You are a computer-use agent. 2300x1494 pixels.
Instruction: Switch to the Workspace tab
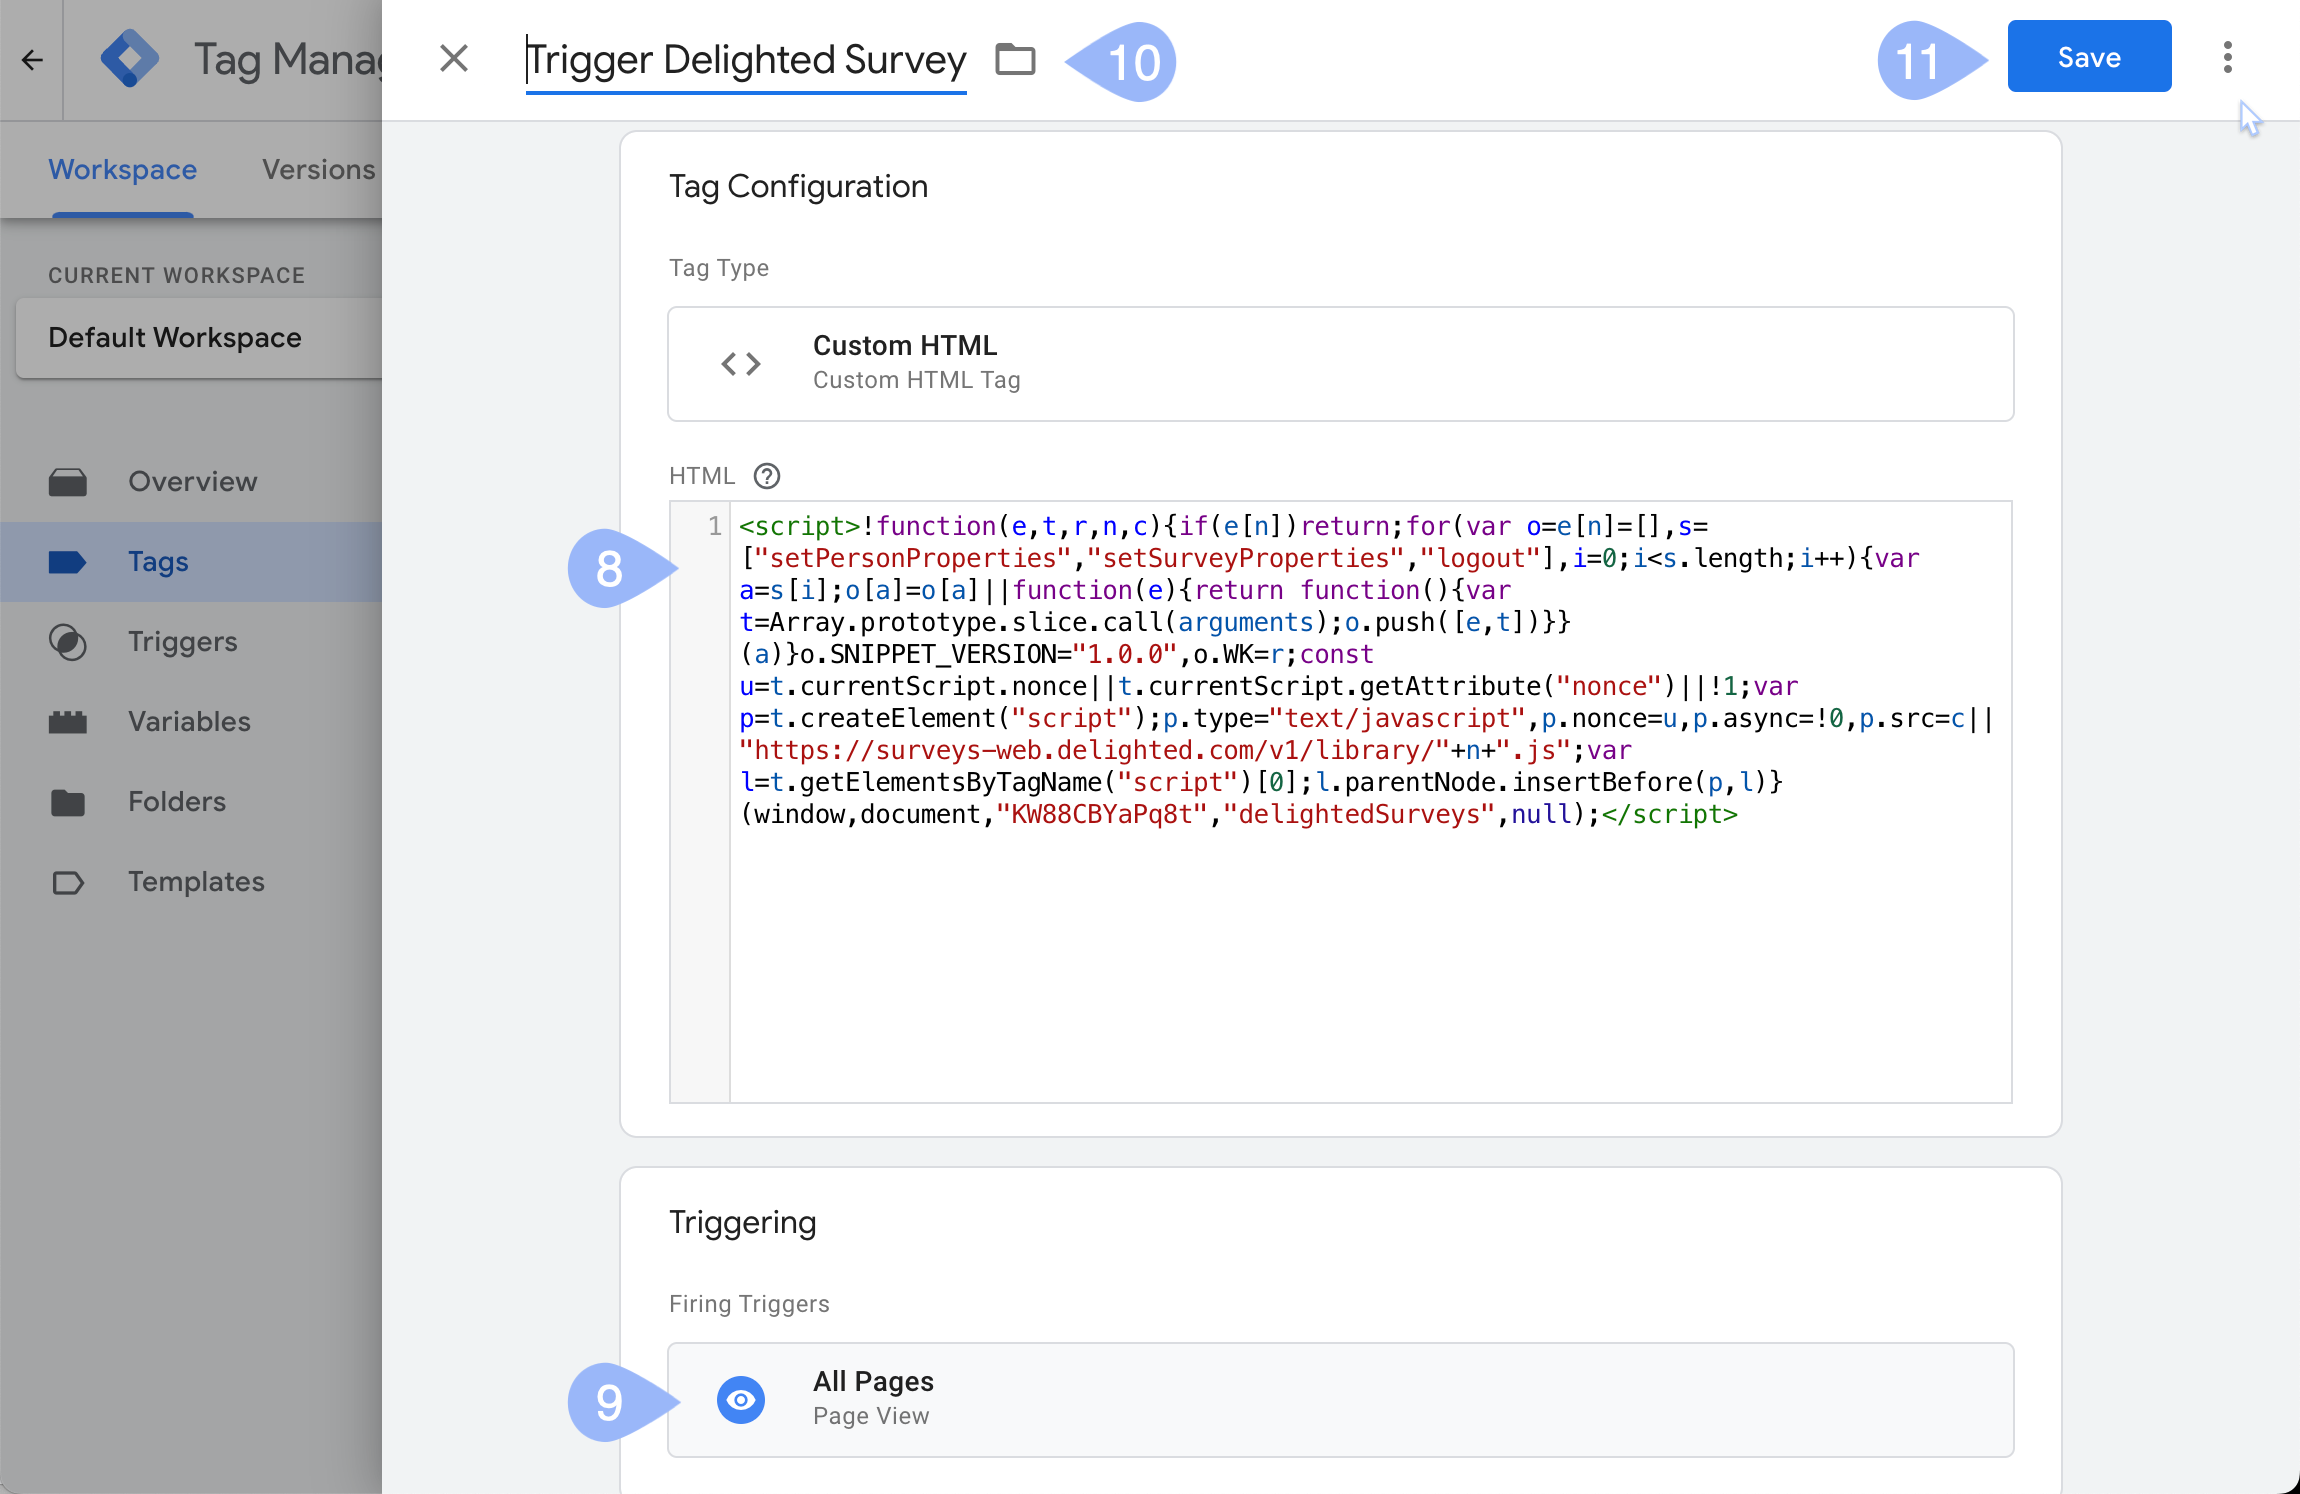(123, 170)
